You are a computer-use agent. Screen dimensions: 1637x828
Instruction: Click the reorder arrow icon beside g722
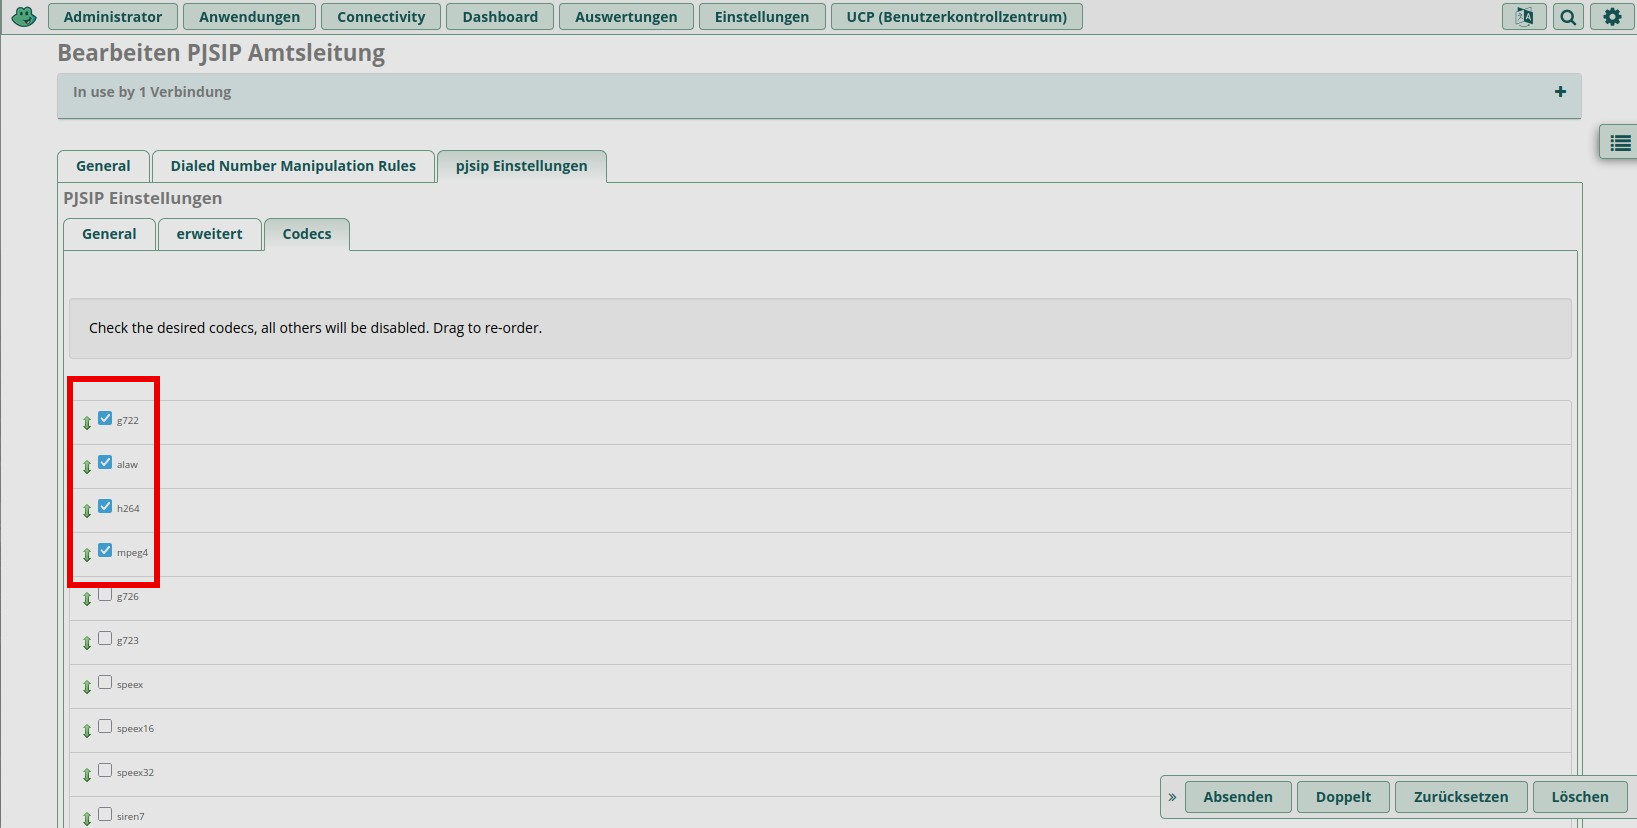click(87, 423)
